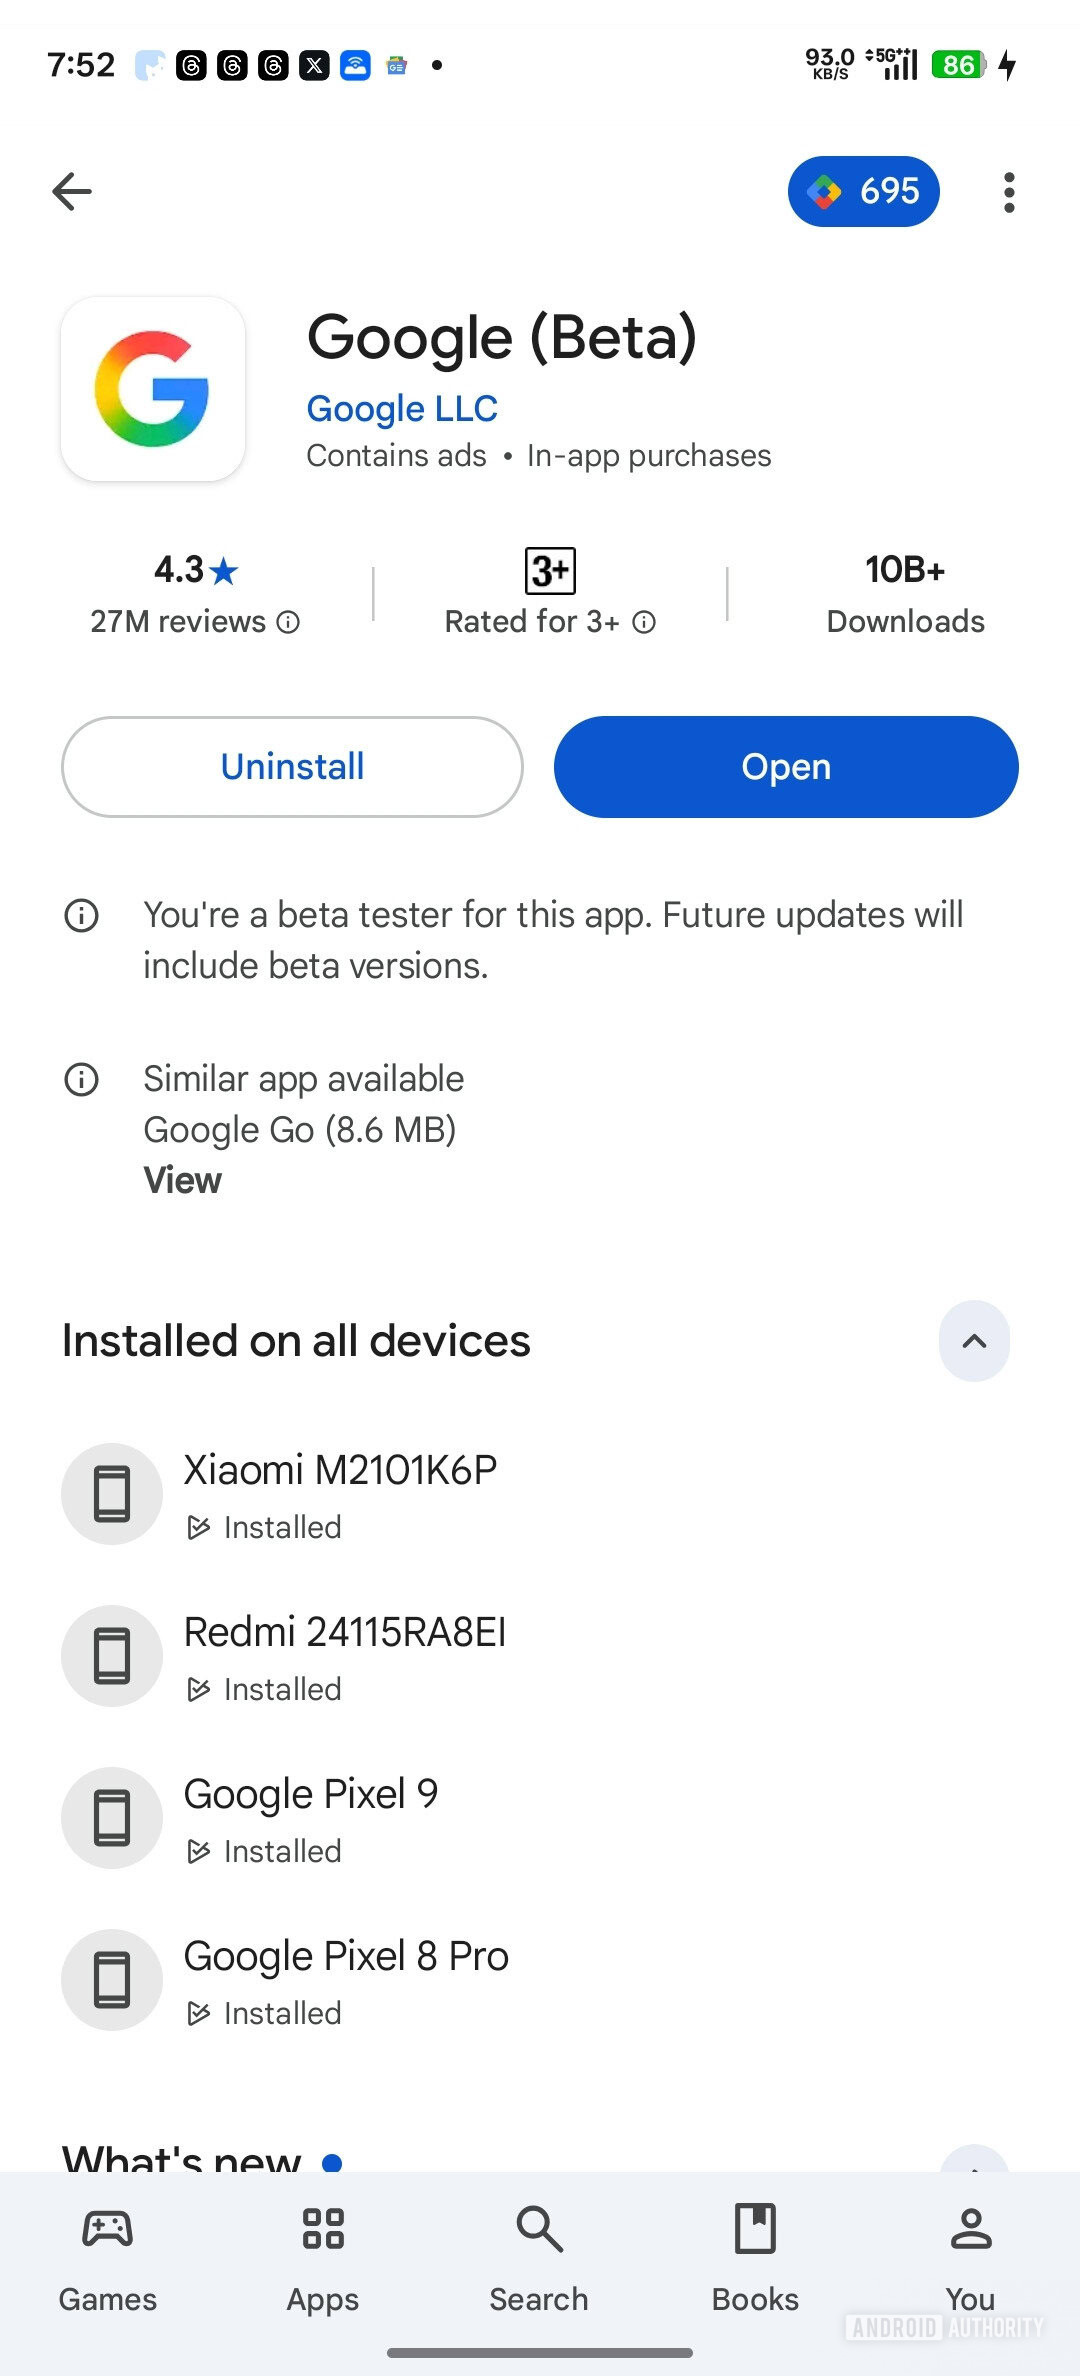Tap the 3+ content rating badge
The height and width of the screenshot is (2376, 1080).
point(551,569)
